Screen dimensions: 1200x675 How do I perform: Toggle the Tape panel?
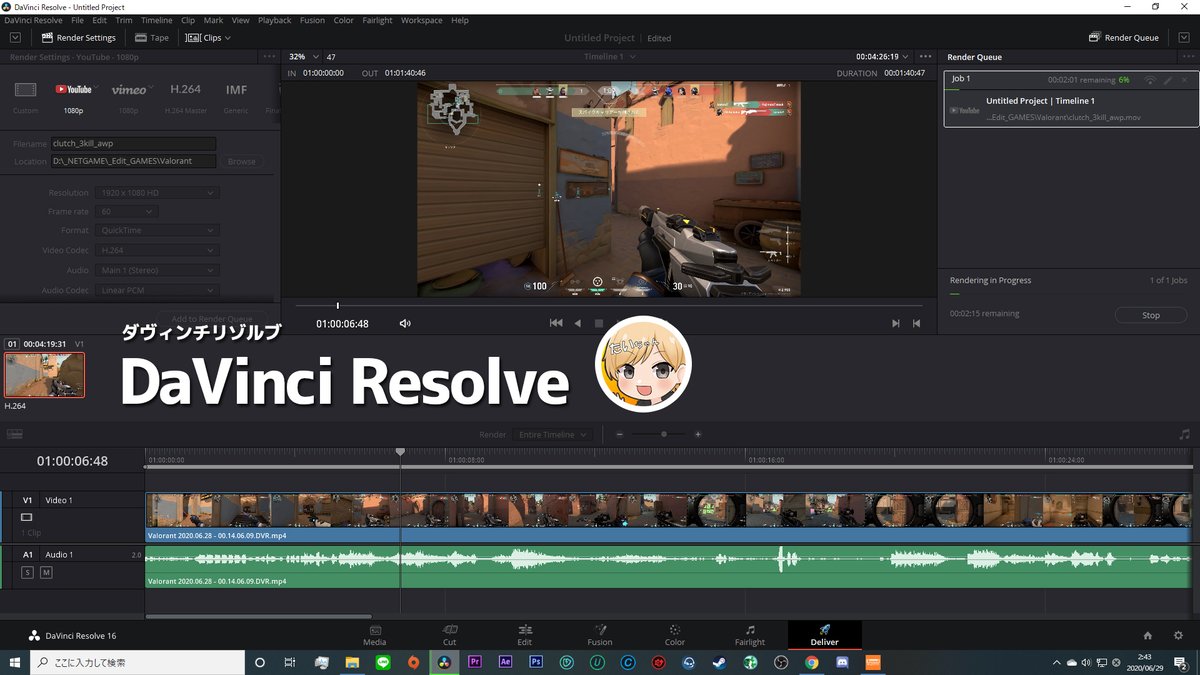point(151,37)
